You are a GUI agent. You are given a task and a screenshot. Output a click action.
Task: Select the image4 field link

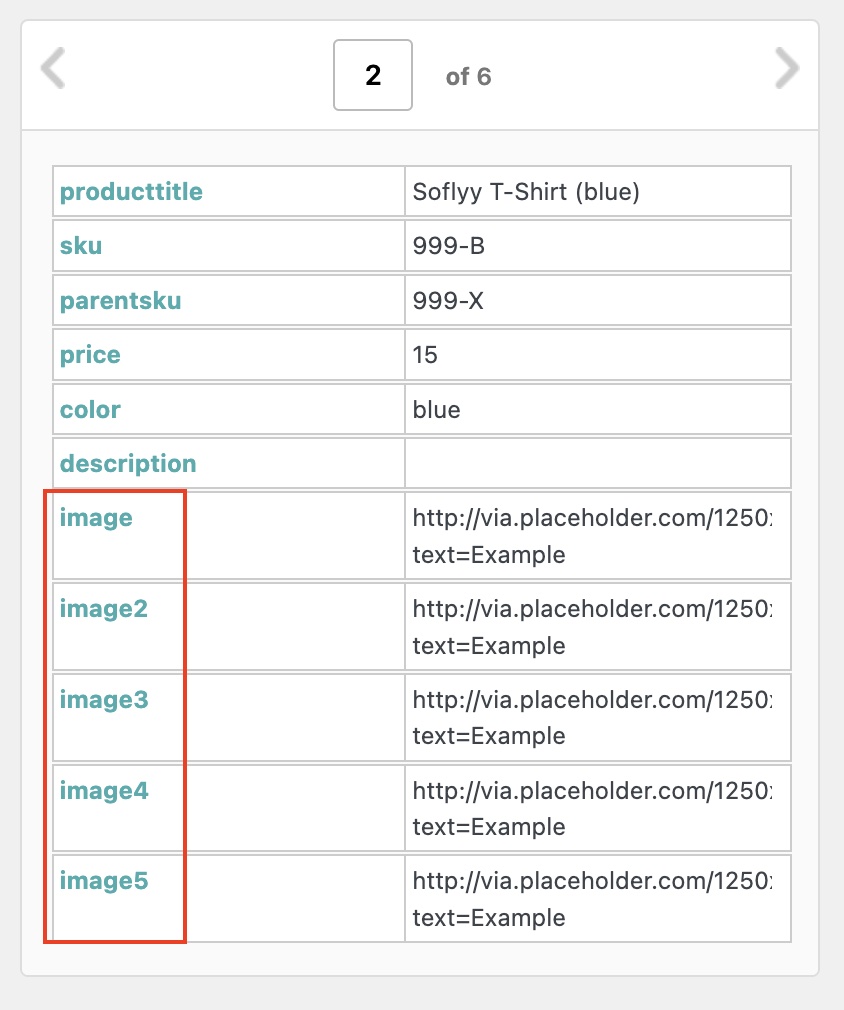104,790
